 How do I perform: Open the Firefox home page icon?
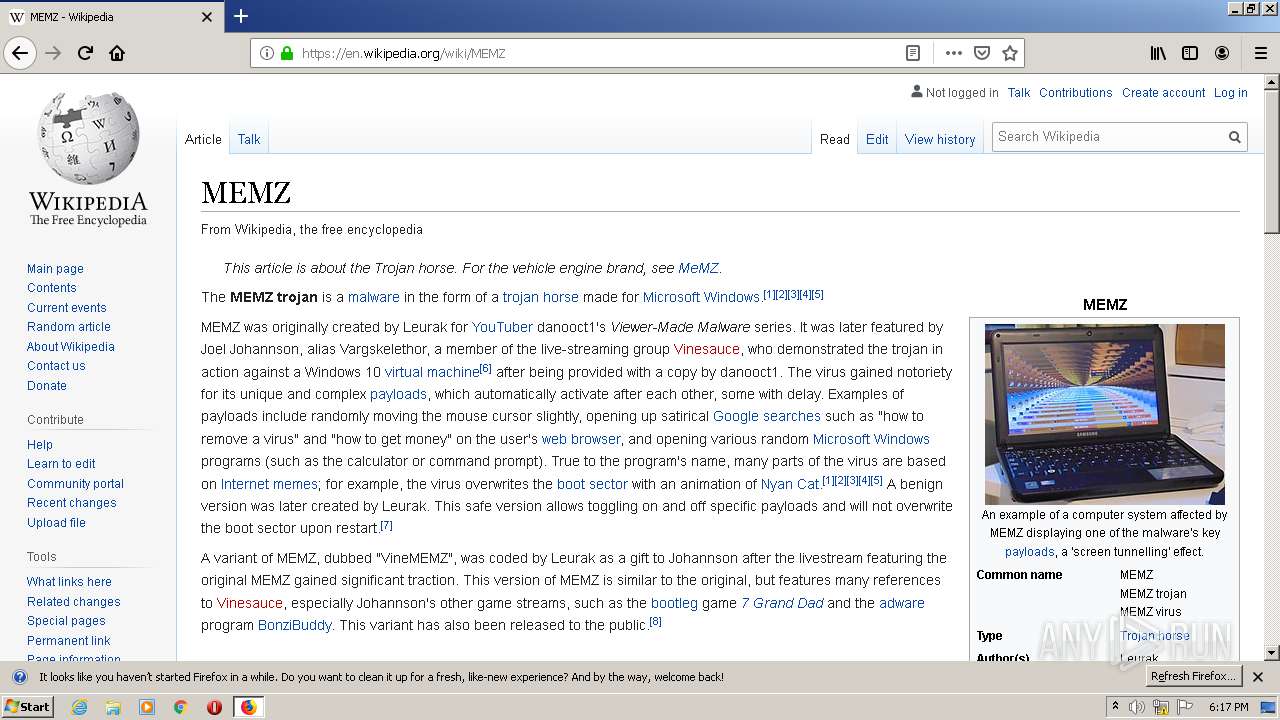[x=117, y=53]
